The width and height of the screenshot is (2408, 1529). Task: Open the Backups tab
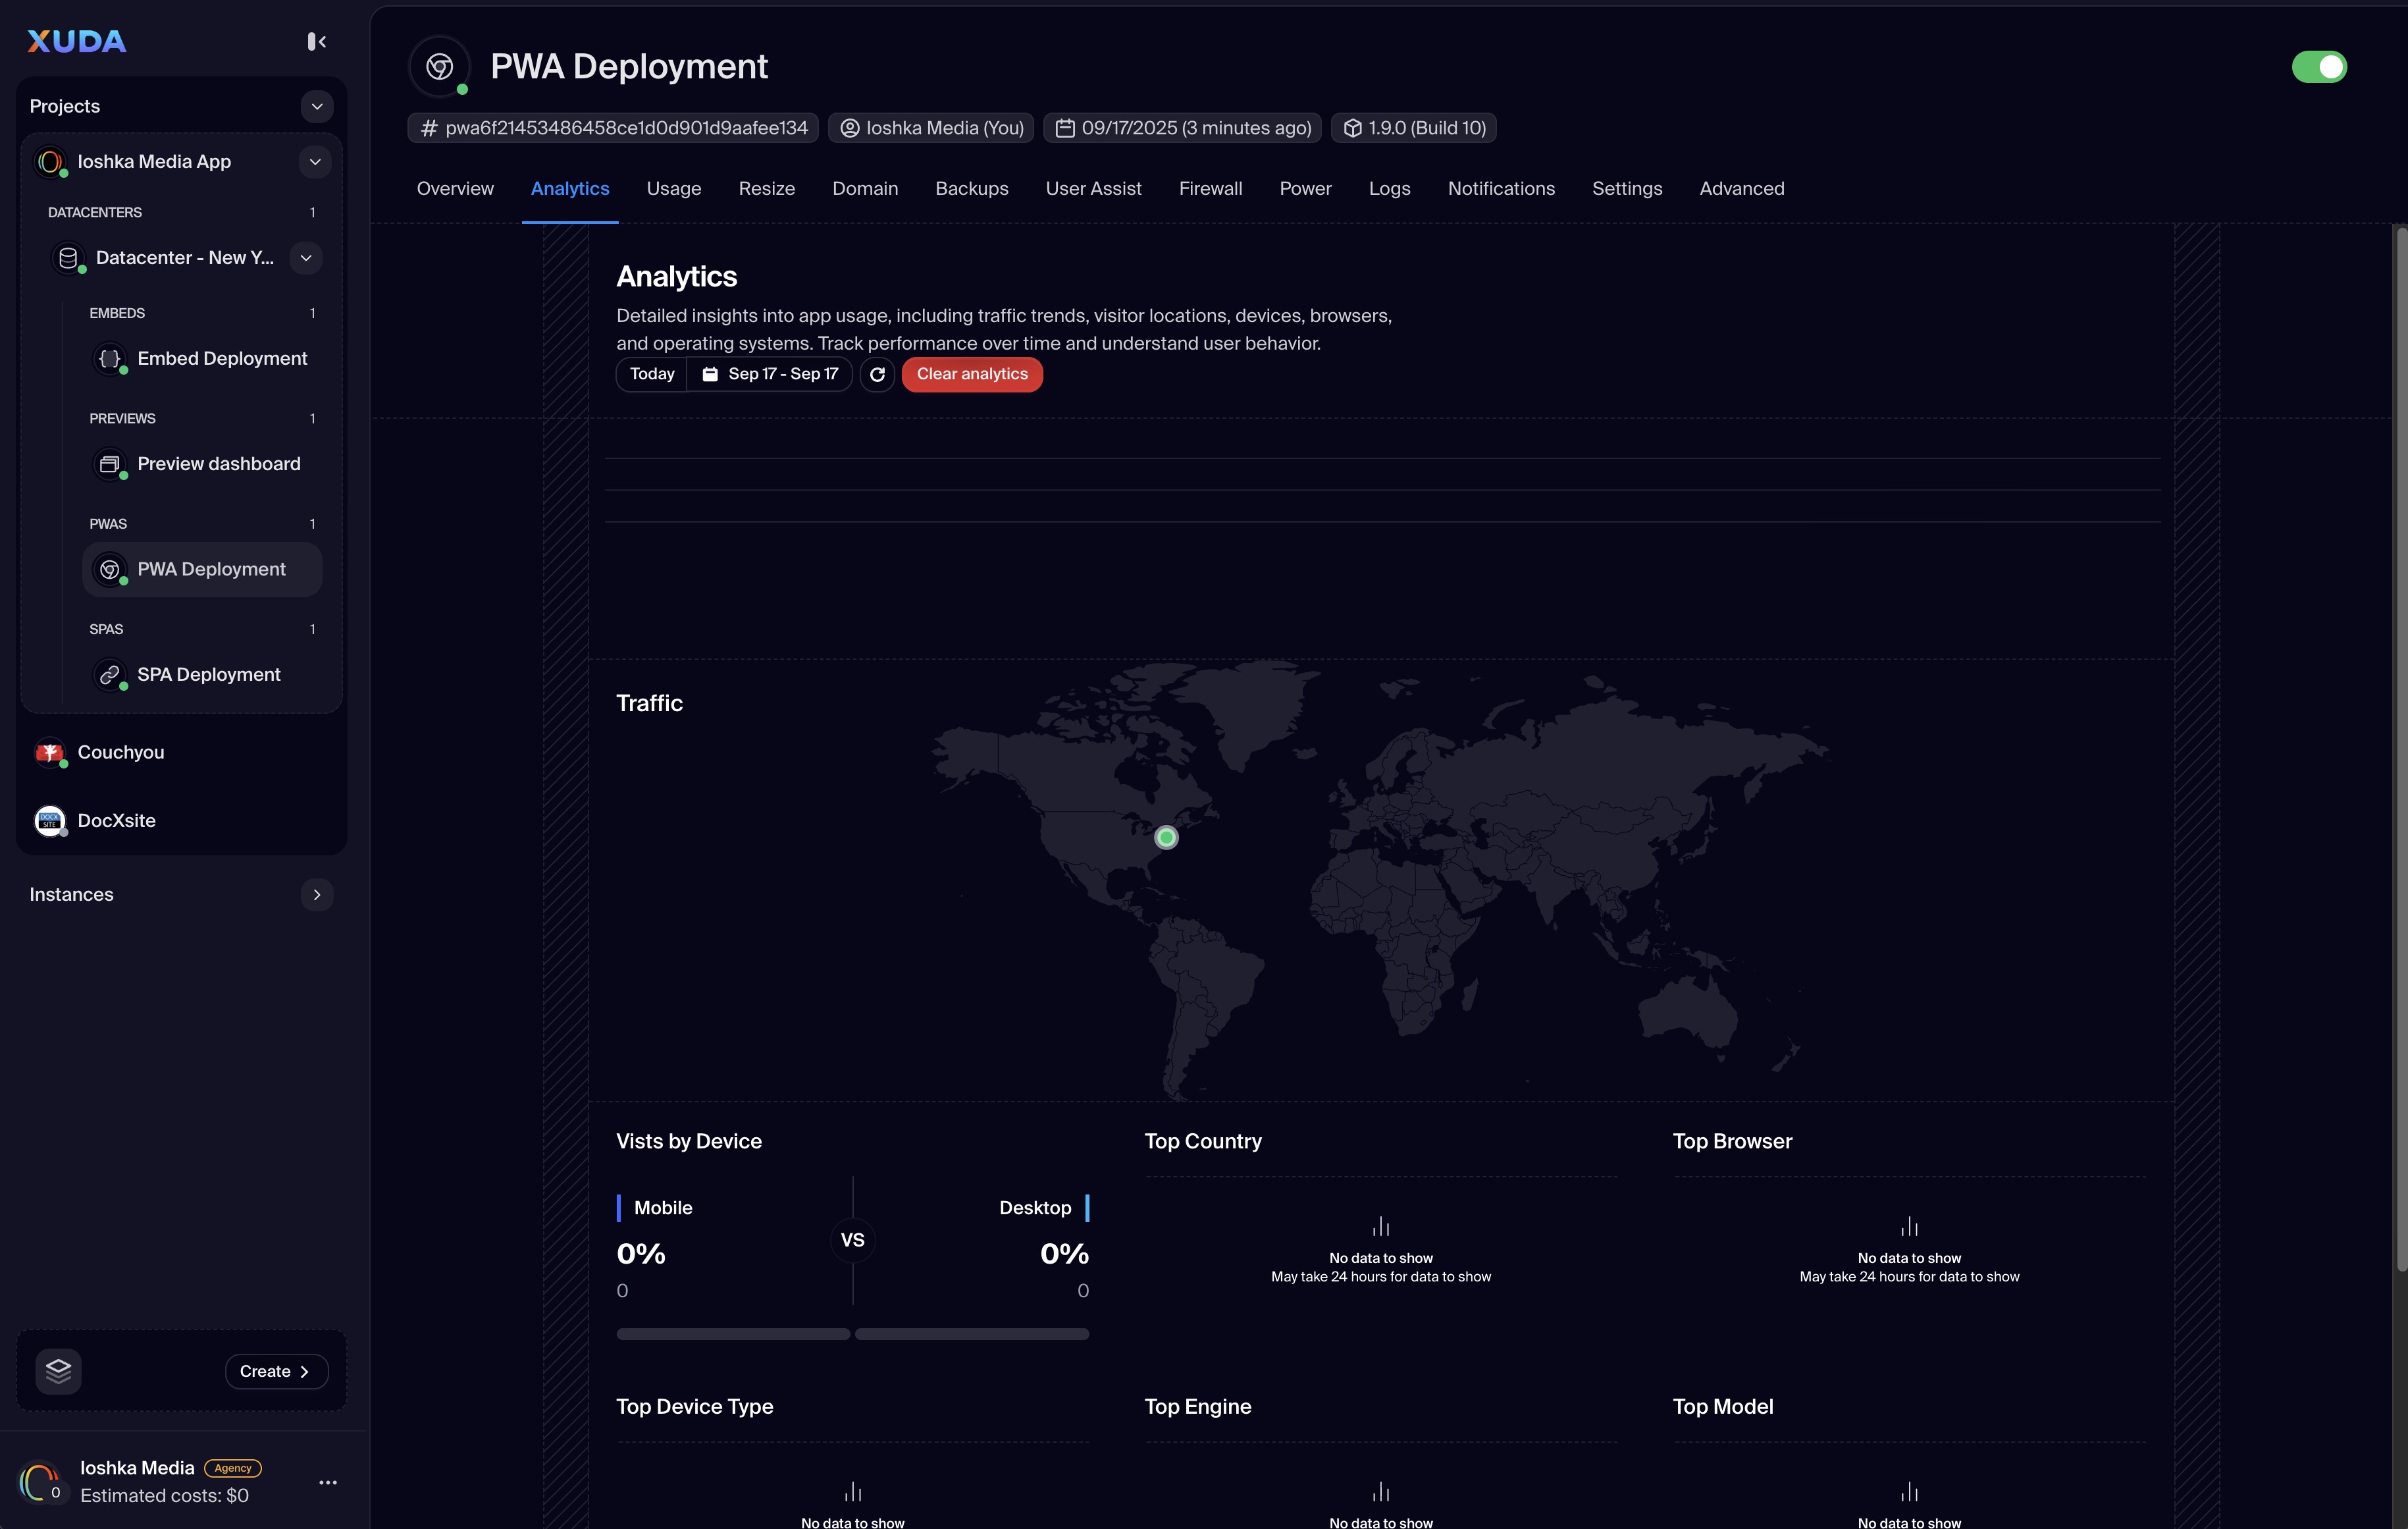[x=971, y=189]
